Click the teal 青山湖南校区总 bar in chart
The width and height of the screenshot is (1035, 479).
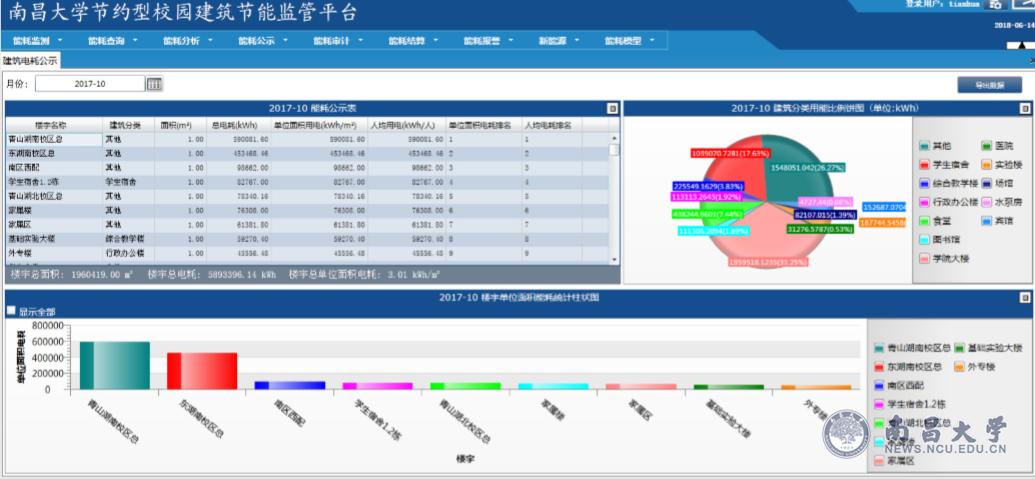115,366
